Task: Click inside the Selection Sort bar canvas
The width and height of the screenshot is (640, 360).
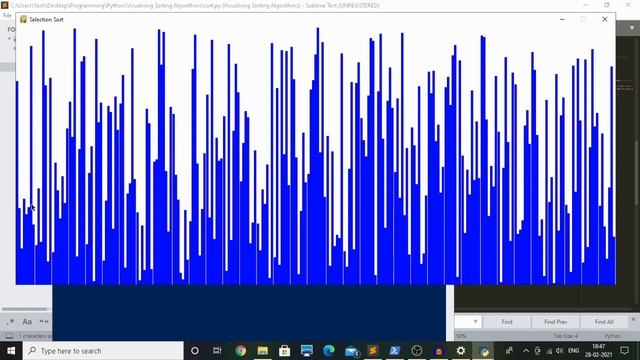Action: coord(316,155)
